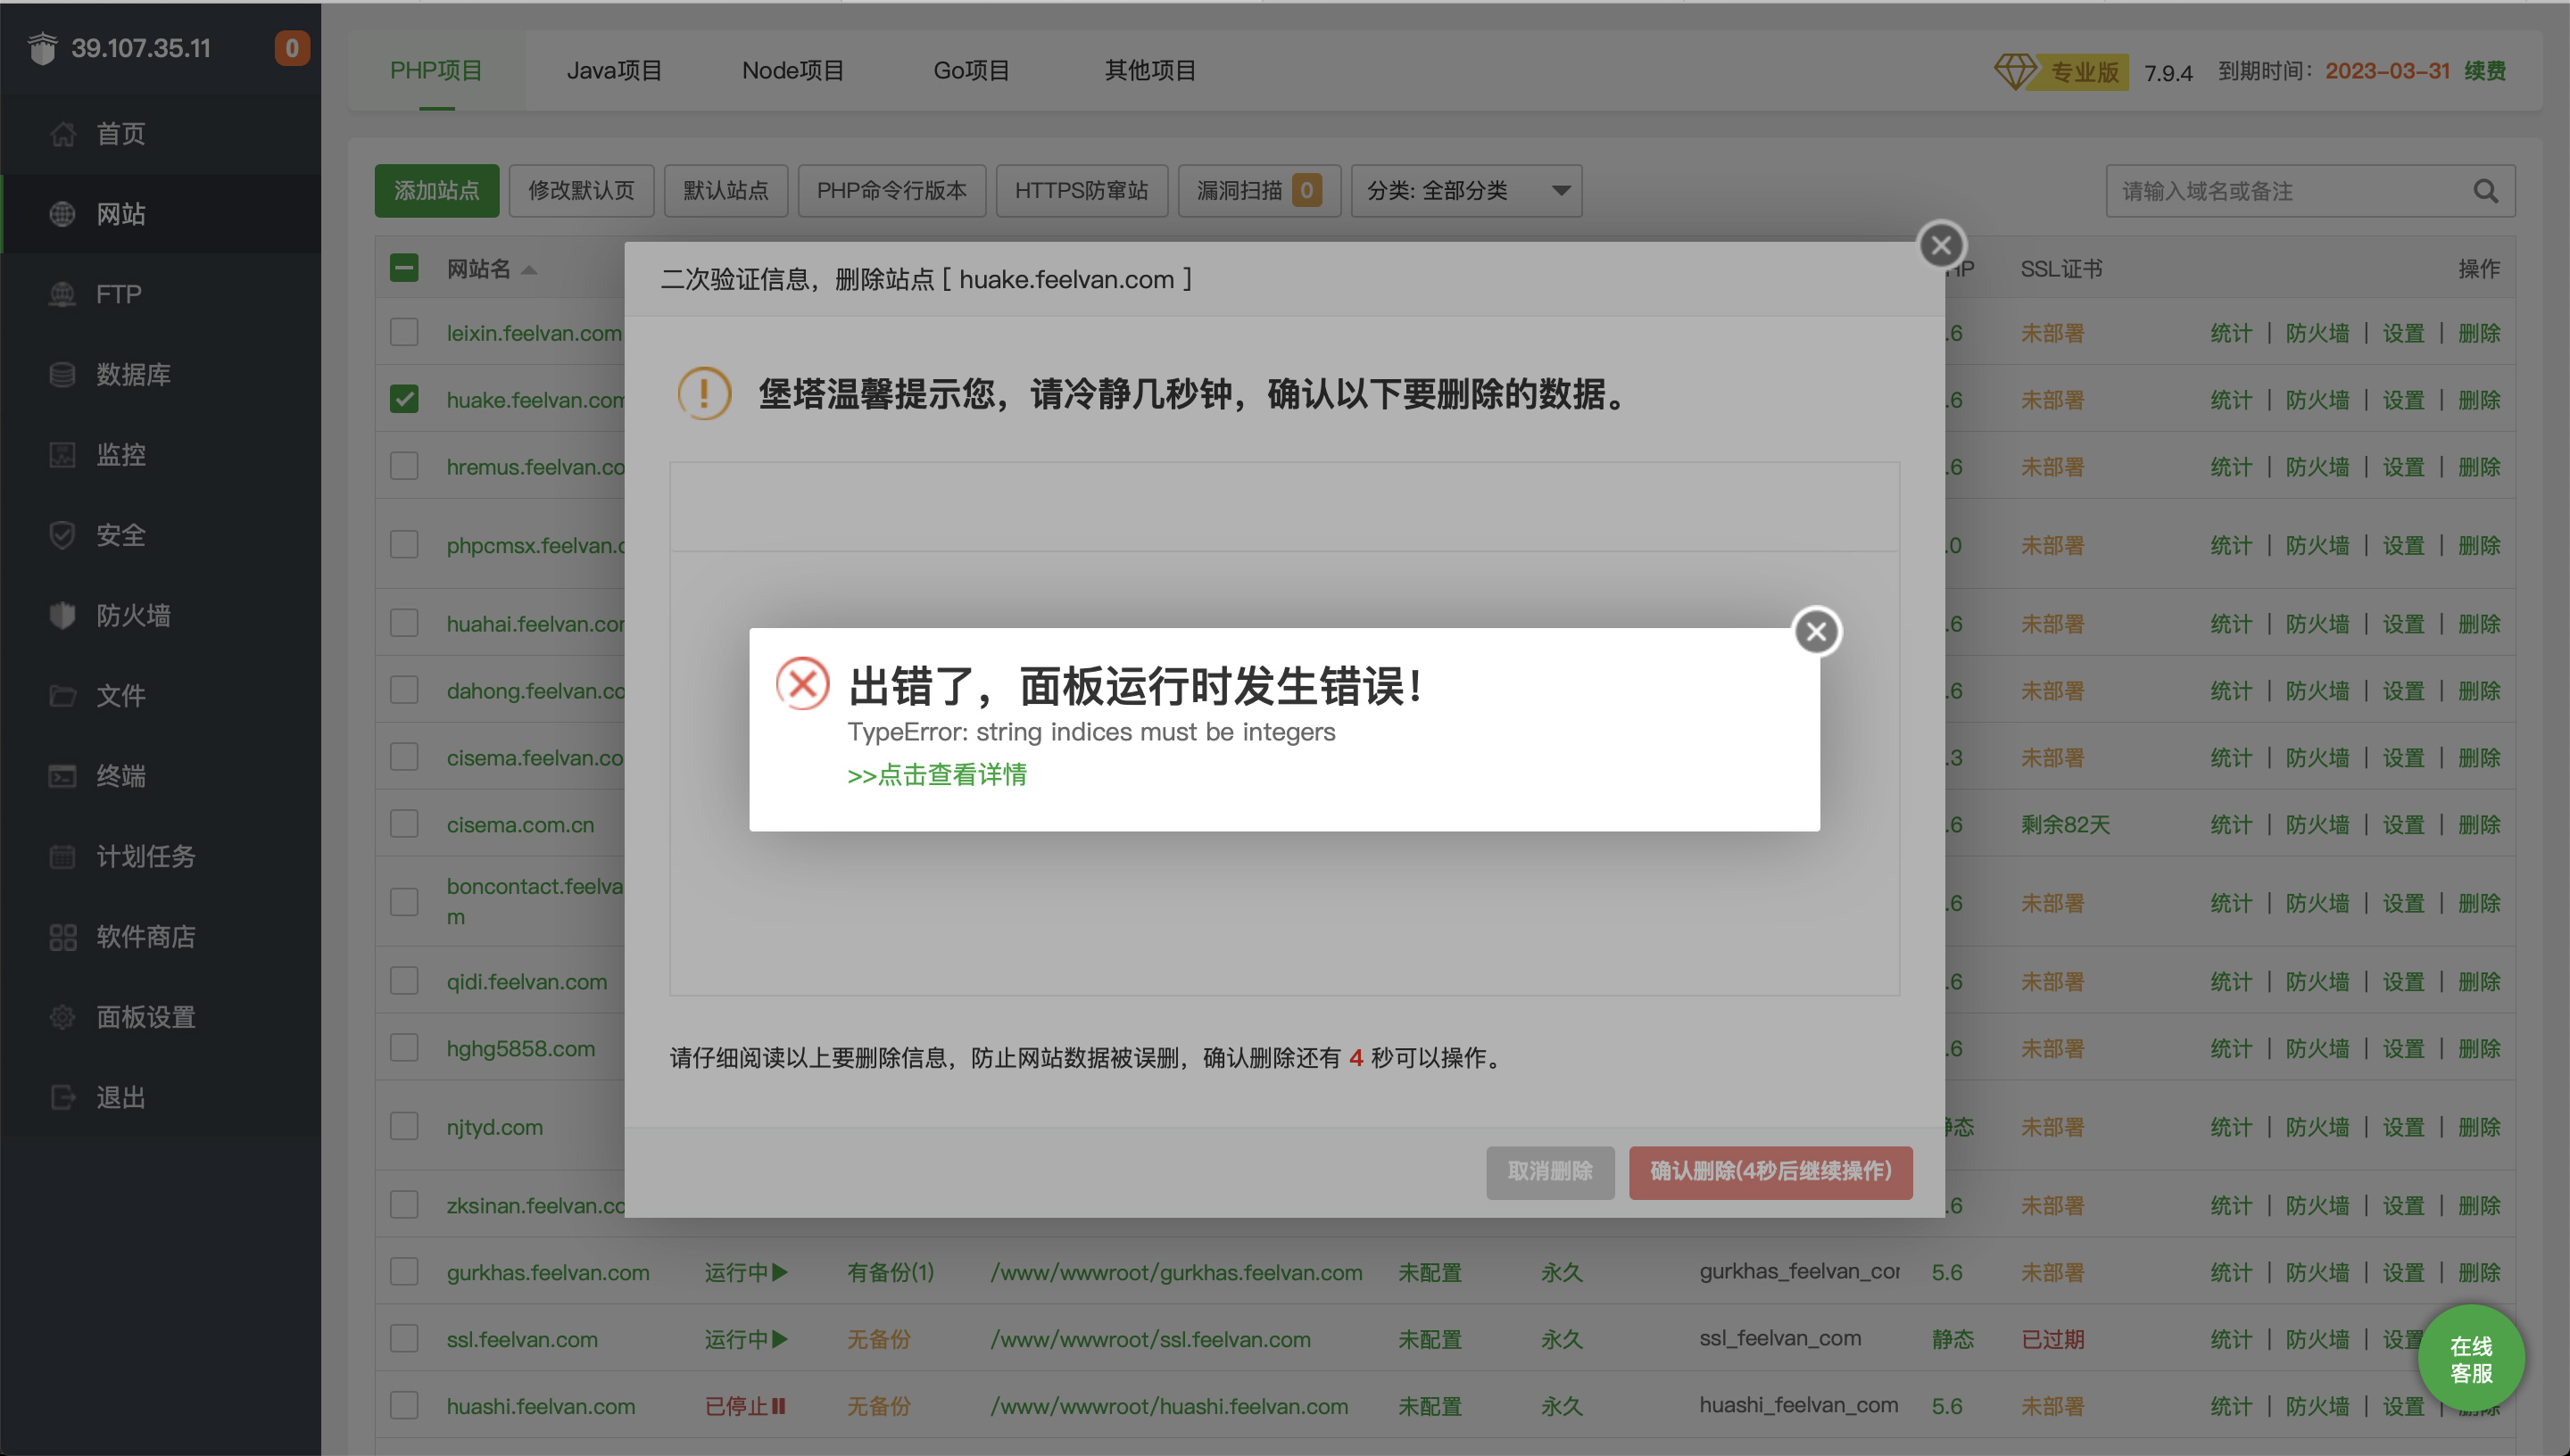The width and height of the screenshot is (2570, 1456).
Task: Open 安全 shield icon in sidebar
Action: [x=62, y=535]
